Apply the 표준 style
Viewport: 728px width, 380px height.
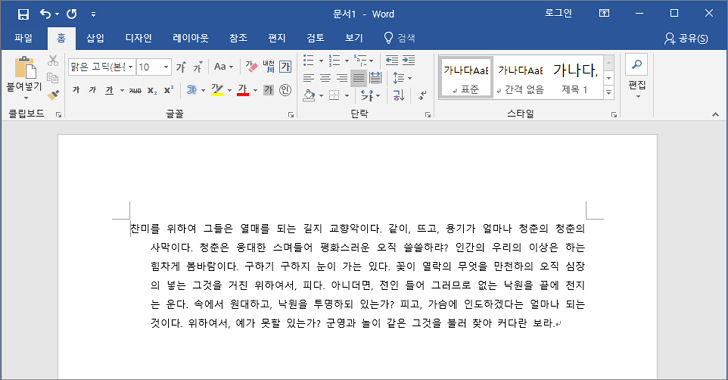[x=466, y=77]
